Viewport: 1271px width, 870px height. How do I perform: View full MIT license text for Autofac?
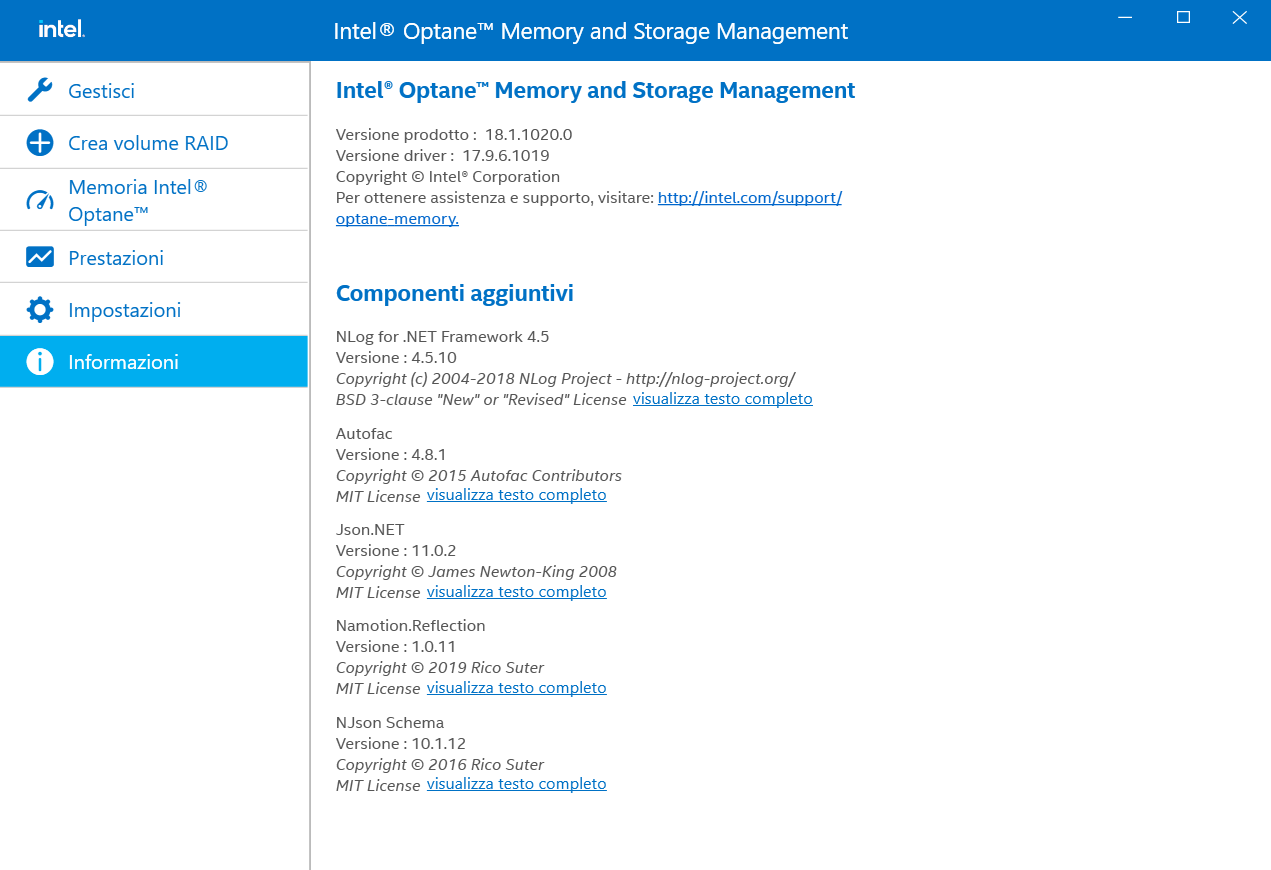click(x=516, y=495)
